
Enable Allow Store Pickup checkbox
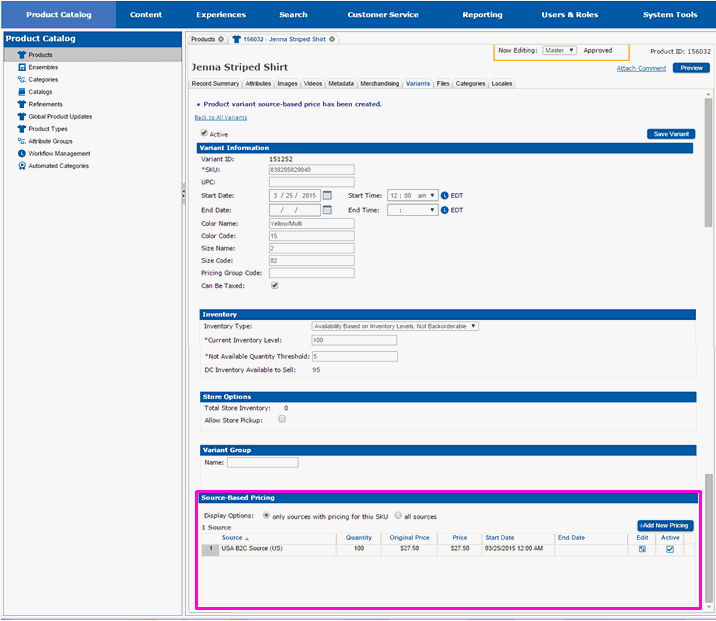coord(282,419)
